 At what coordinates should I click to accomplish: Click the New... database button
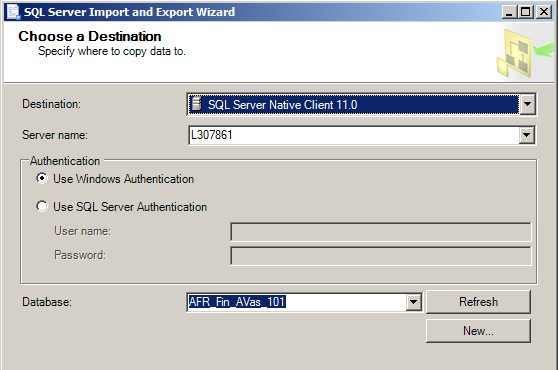478,331
